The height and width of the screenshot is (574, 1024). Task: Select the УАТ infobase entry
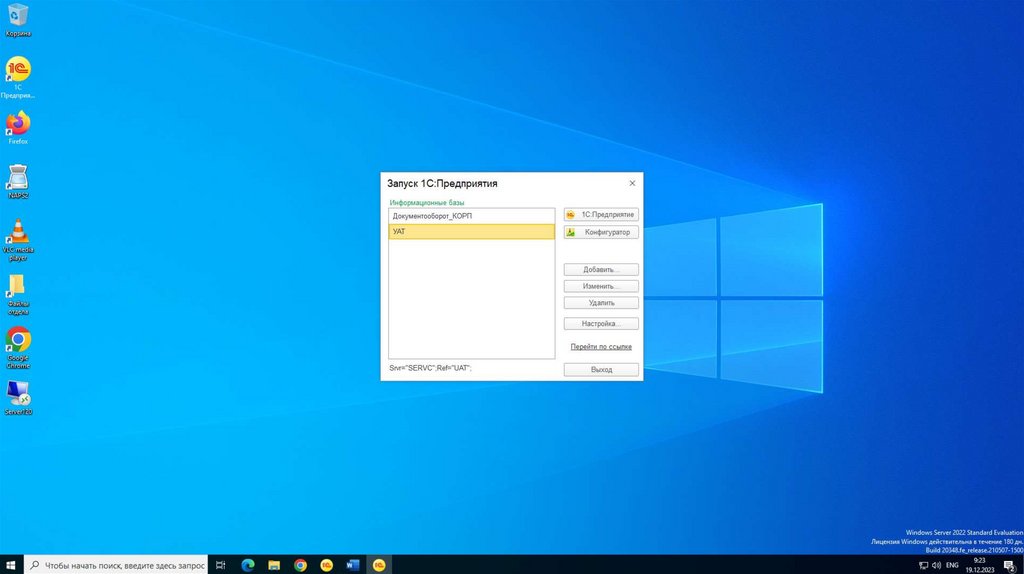pos(471,232)
